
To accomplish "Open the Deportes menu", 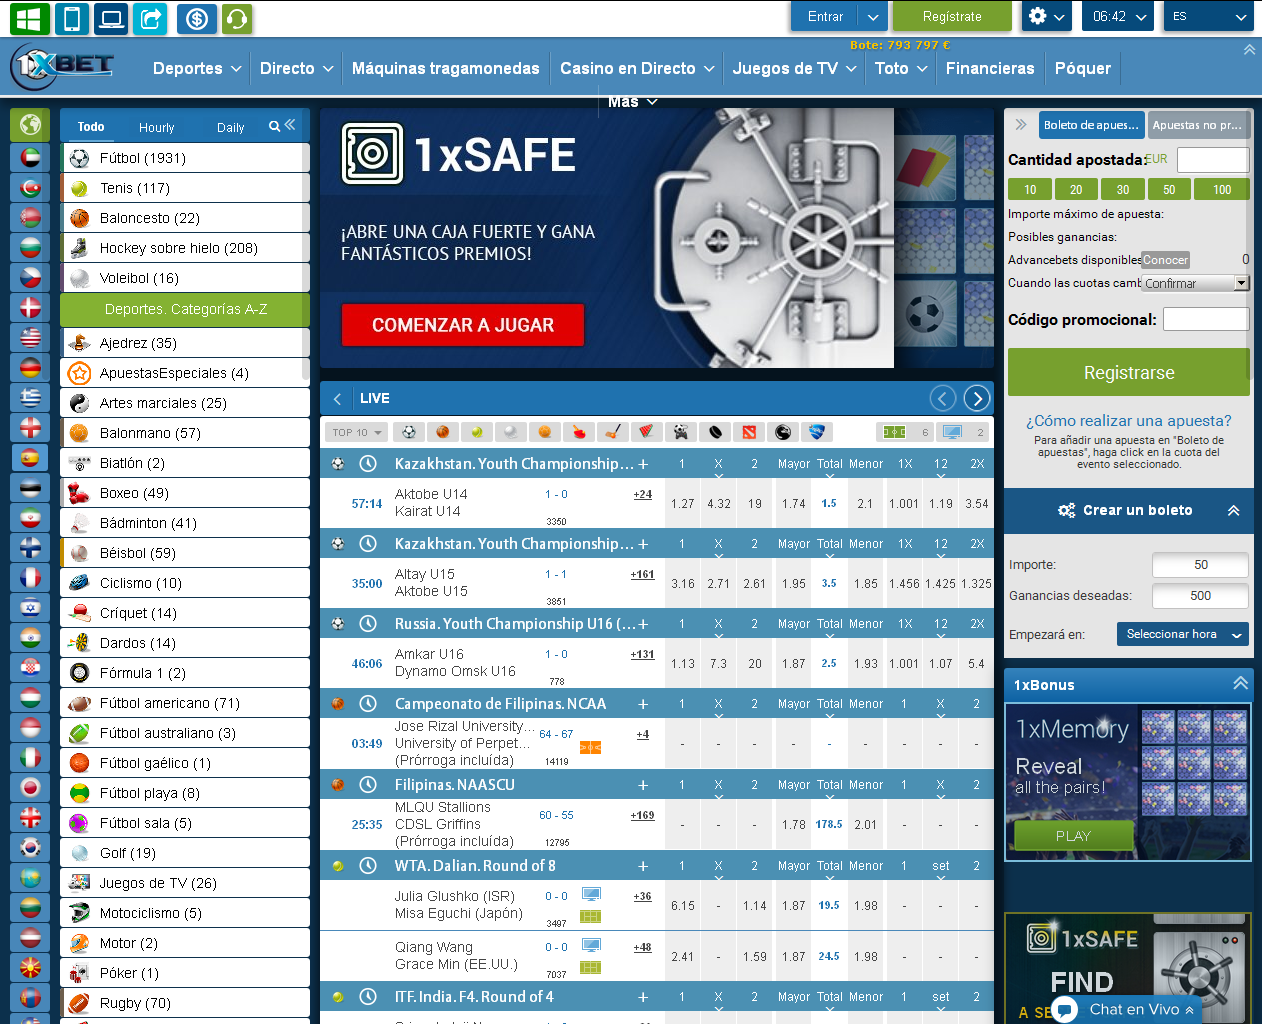I will click(197, 68).
